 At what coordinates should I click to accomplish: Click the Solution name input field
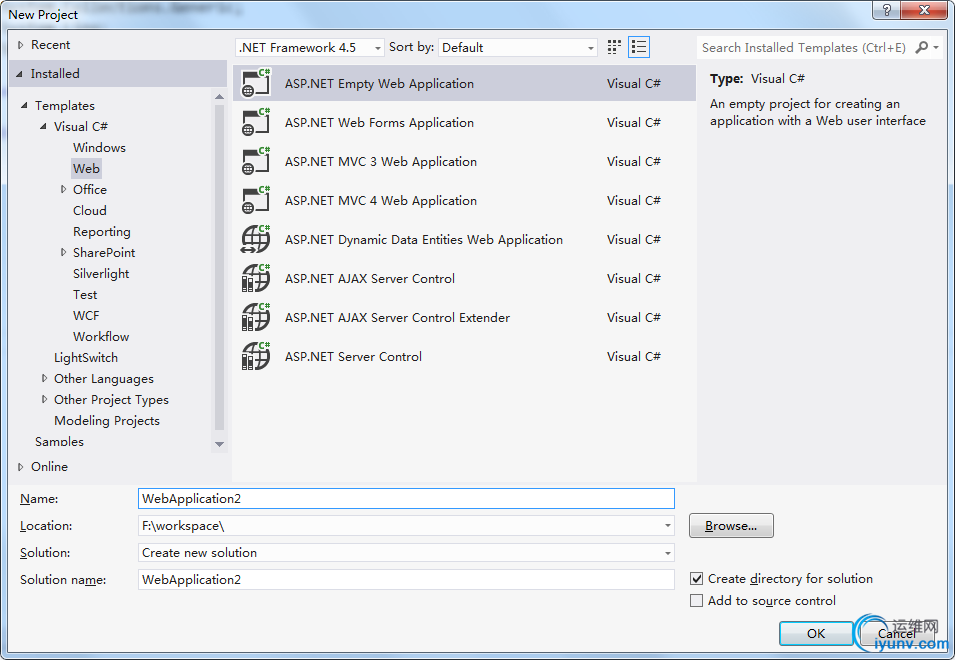pyautogui.click(x=406, y=579)
